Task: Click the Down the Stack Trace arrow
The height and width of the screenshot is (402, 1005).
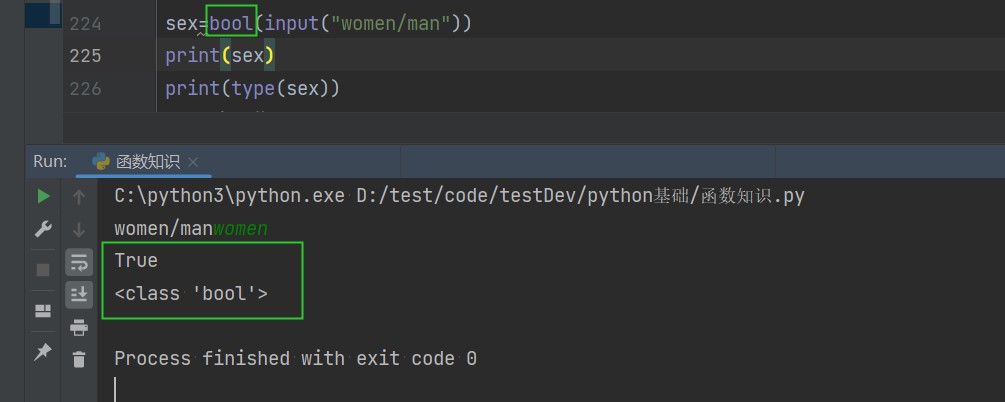Action: point(79,230)
